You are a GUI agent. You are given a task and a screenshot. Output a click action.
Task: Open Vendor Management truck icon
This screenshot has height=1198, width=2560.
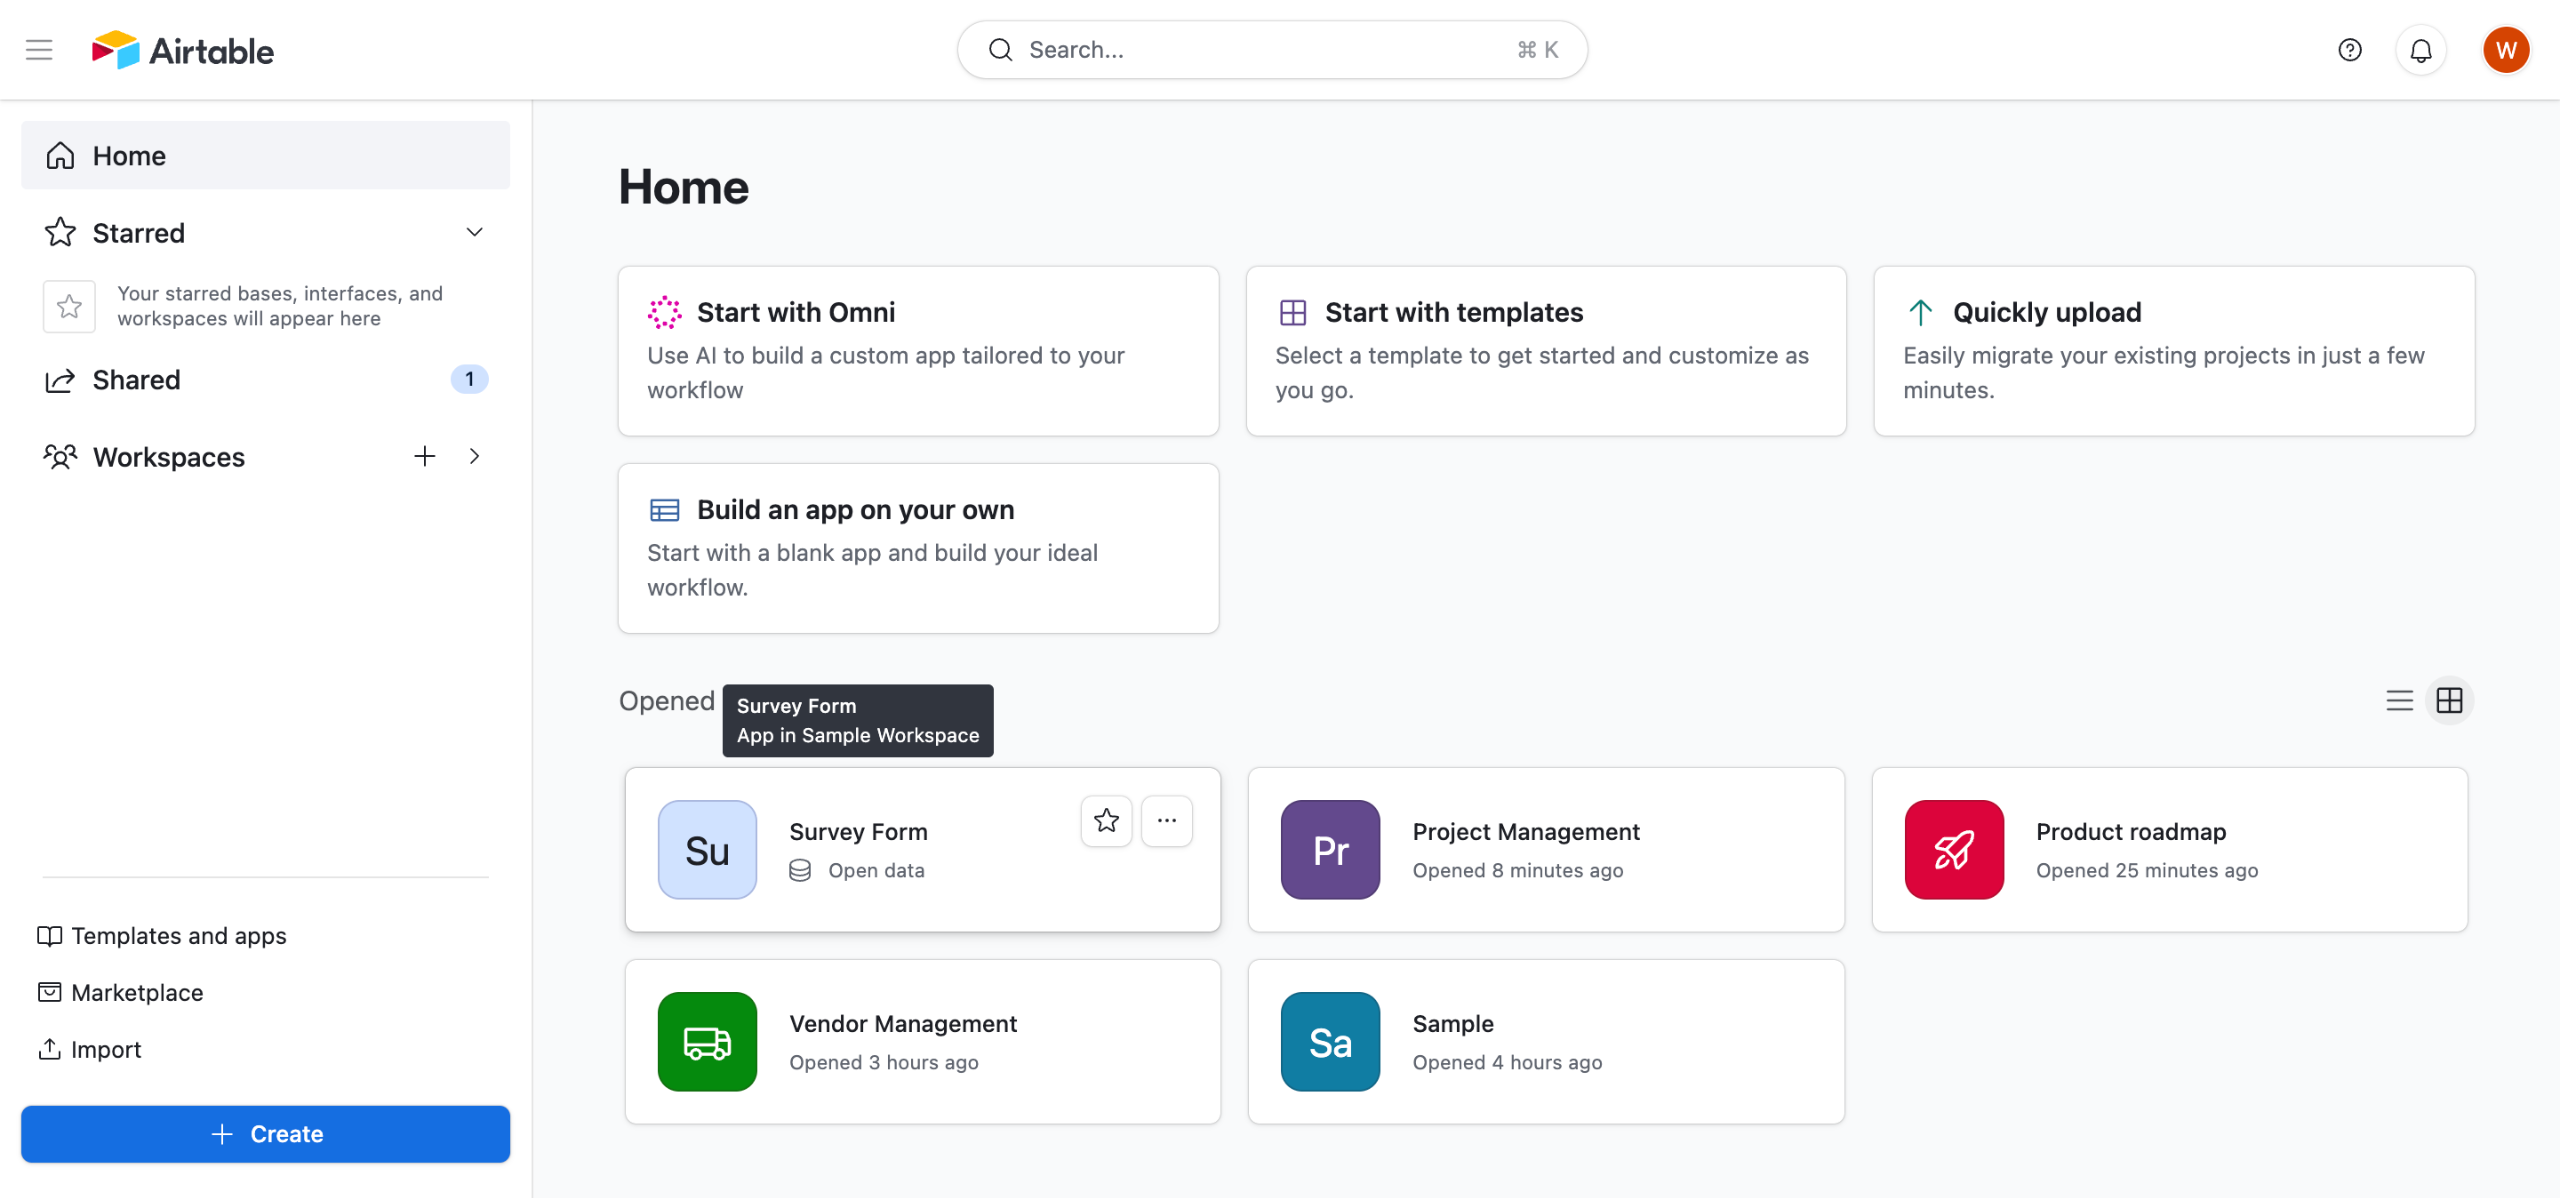click(707, 1042)
